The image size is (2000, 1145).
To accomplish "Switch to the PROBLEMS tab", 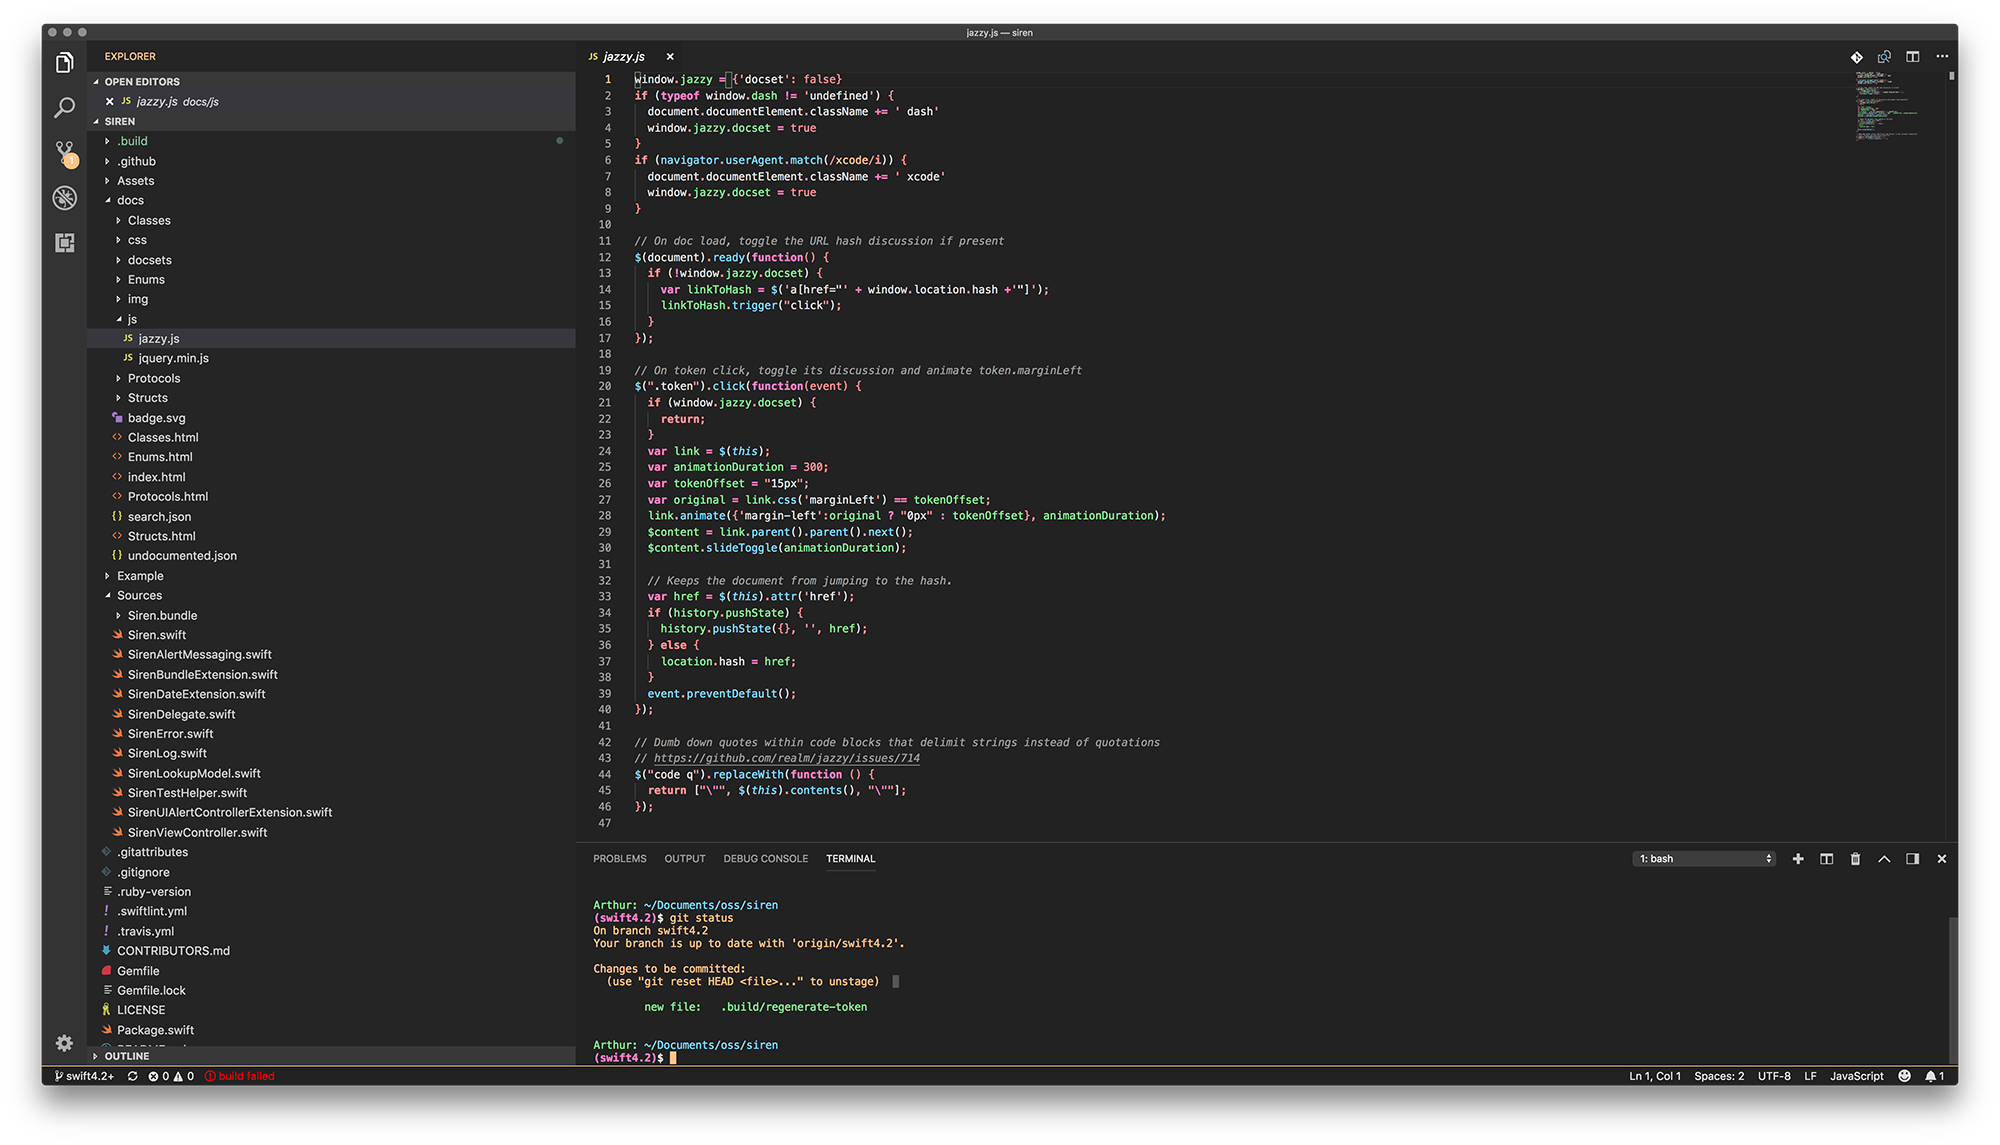I will click(x=619, y=859).
